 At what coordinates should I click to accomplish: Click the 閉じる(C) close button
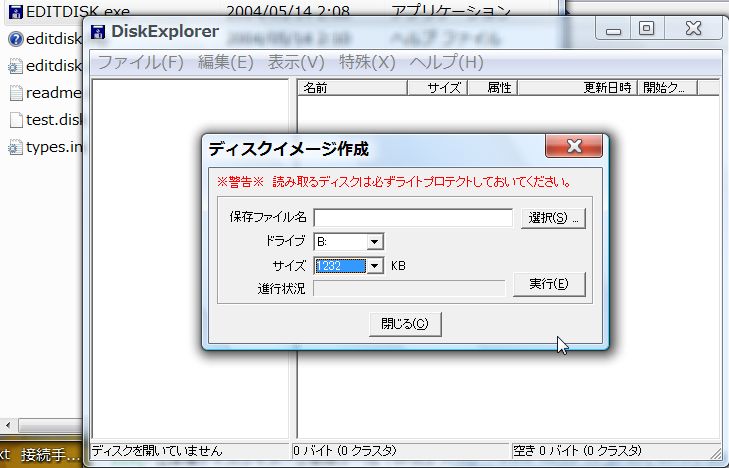coord(405,324)
